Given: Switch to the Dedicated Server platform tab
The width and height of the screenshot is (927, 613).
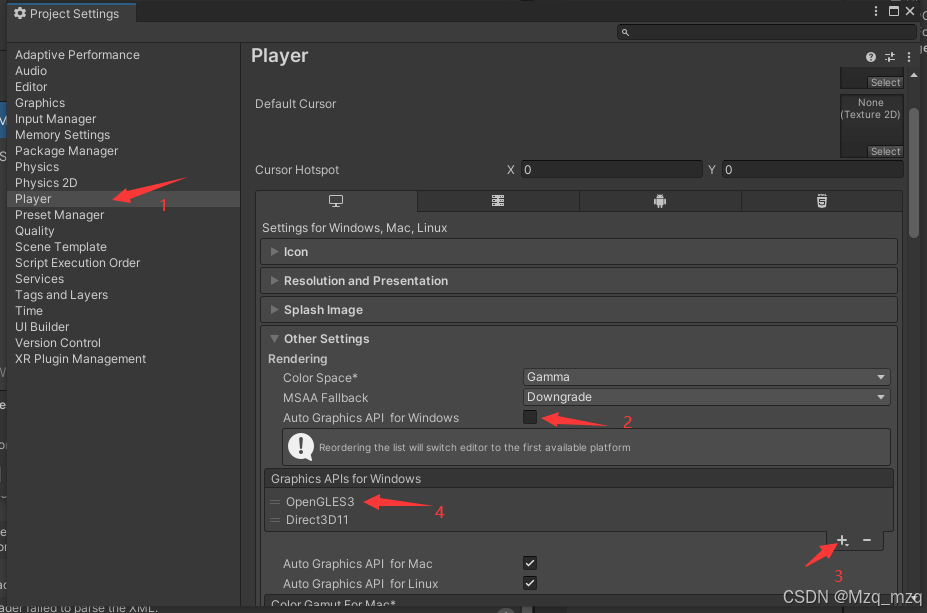Looking at the screenshot, I should pos(498,201).
